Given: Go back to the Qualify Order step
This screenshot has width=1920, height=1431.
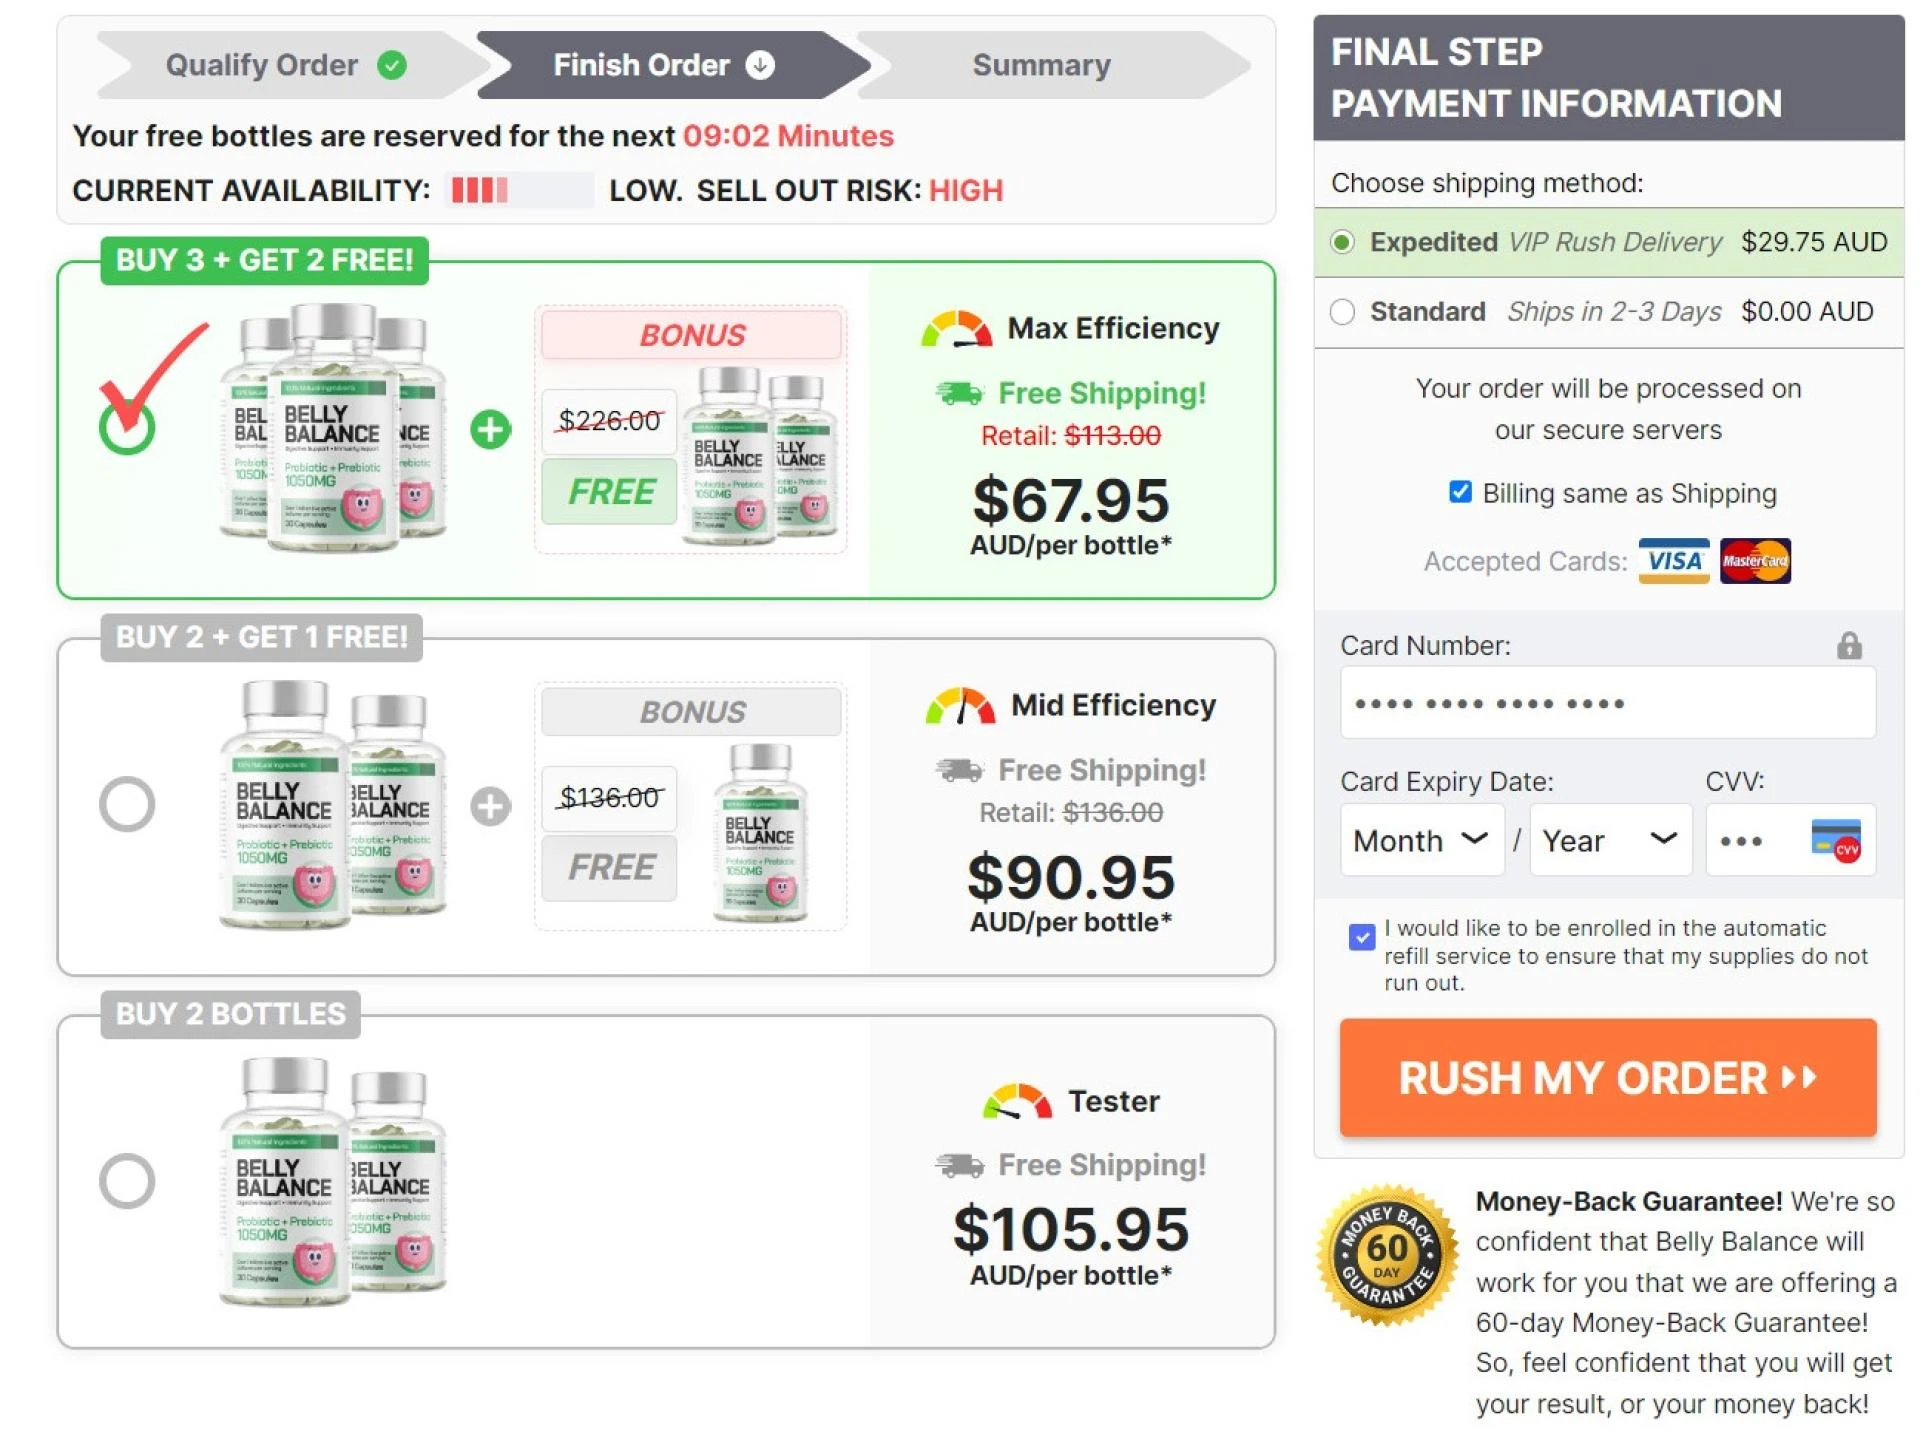Looking at the screenshot, I should (262, 64).
